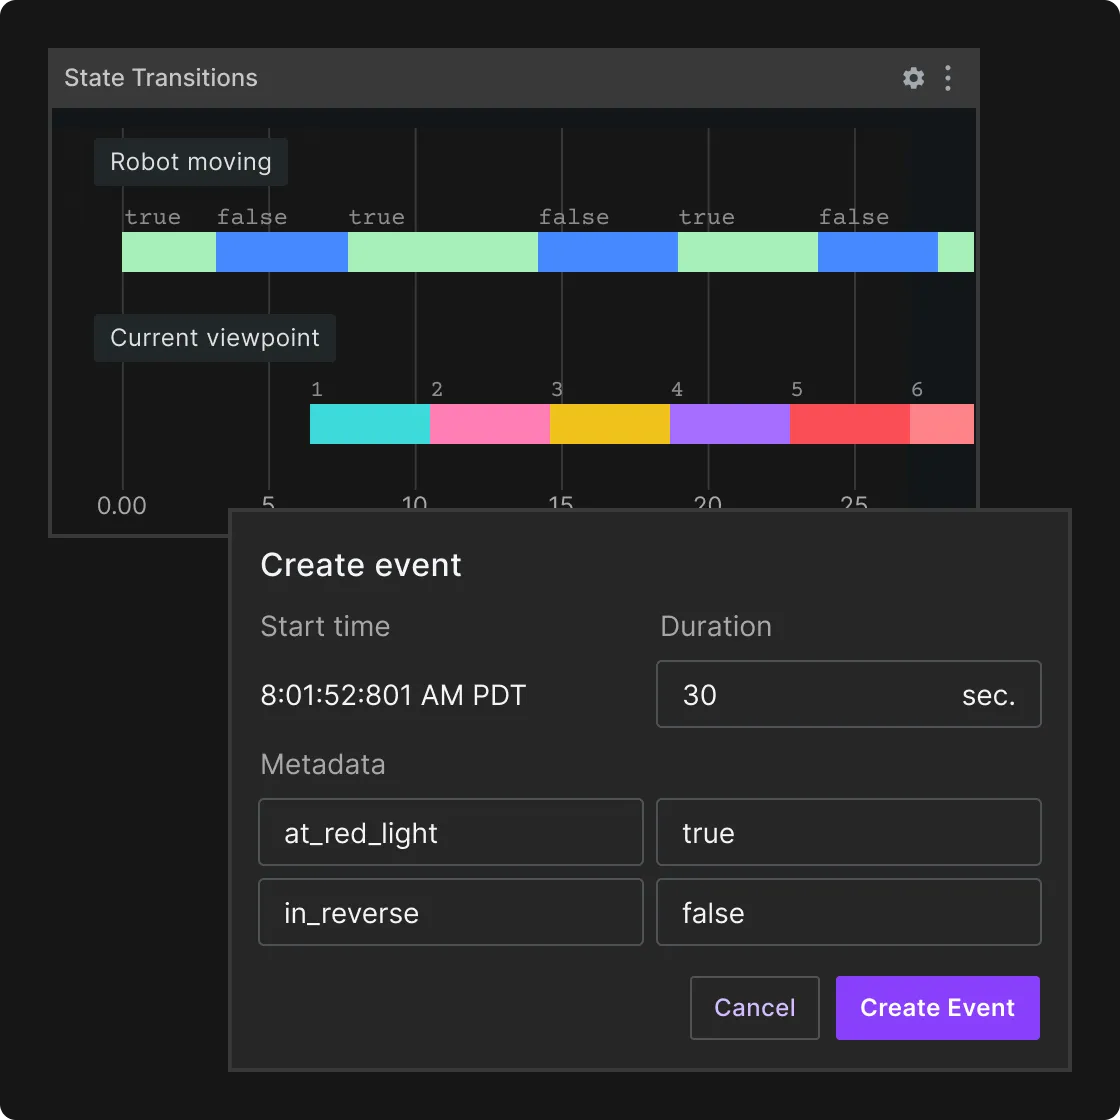Click the at_red_light metadata key field
Image resolution: width=1120 pixels, height=1120 pixels.
click(x=450, y=832)
